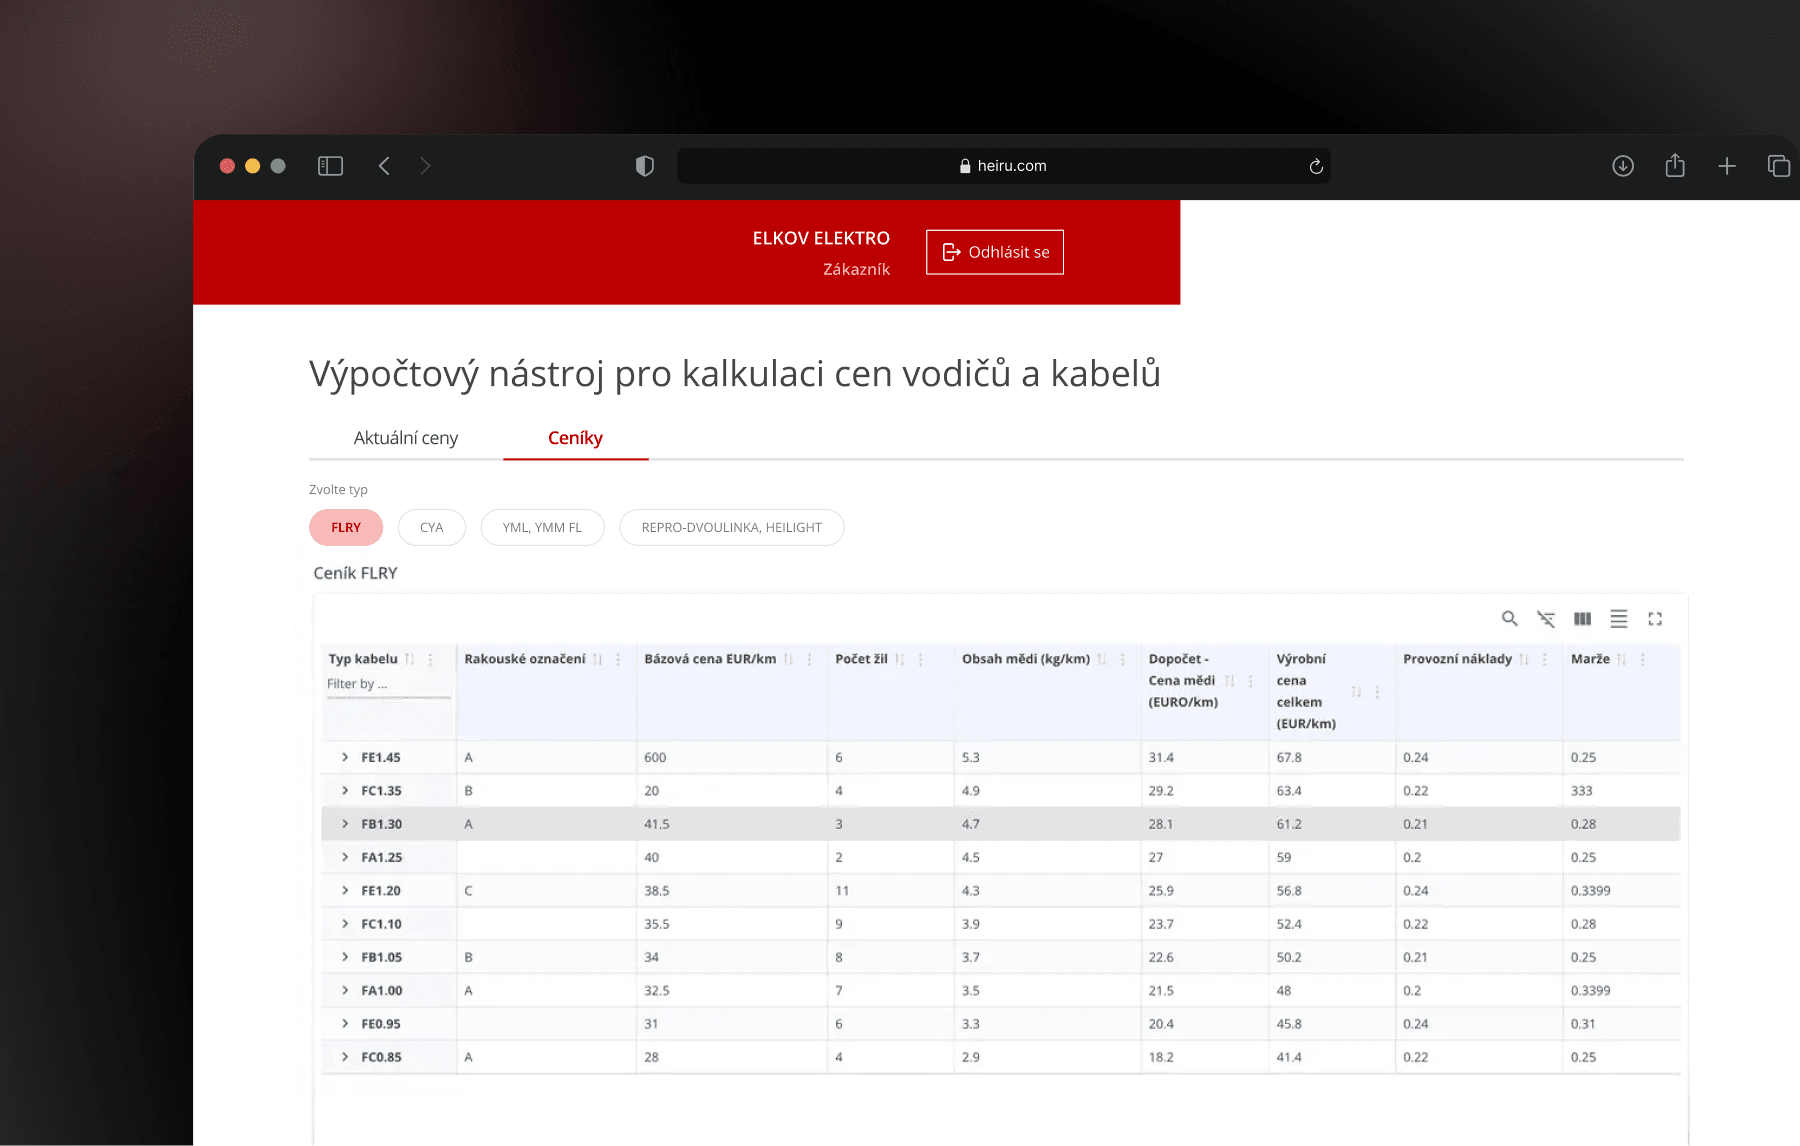Toggle the browser sidebar
Screen dimensions: 1800x1146
[330, 166]
